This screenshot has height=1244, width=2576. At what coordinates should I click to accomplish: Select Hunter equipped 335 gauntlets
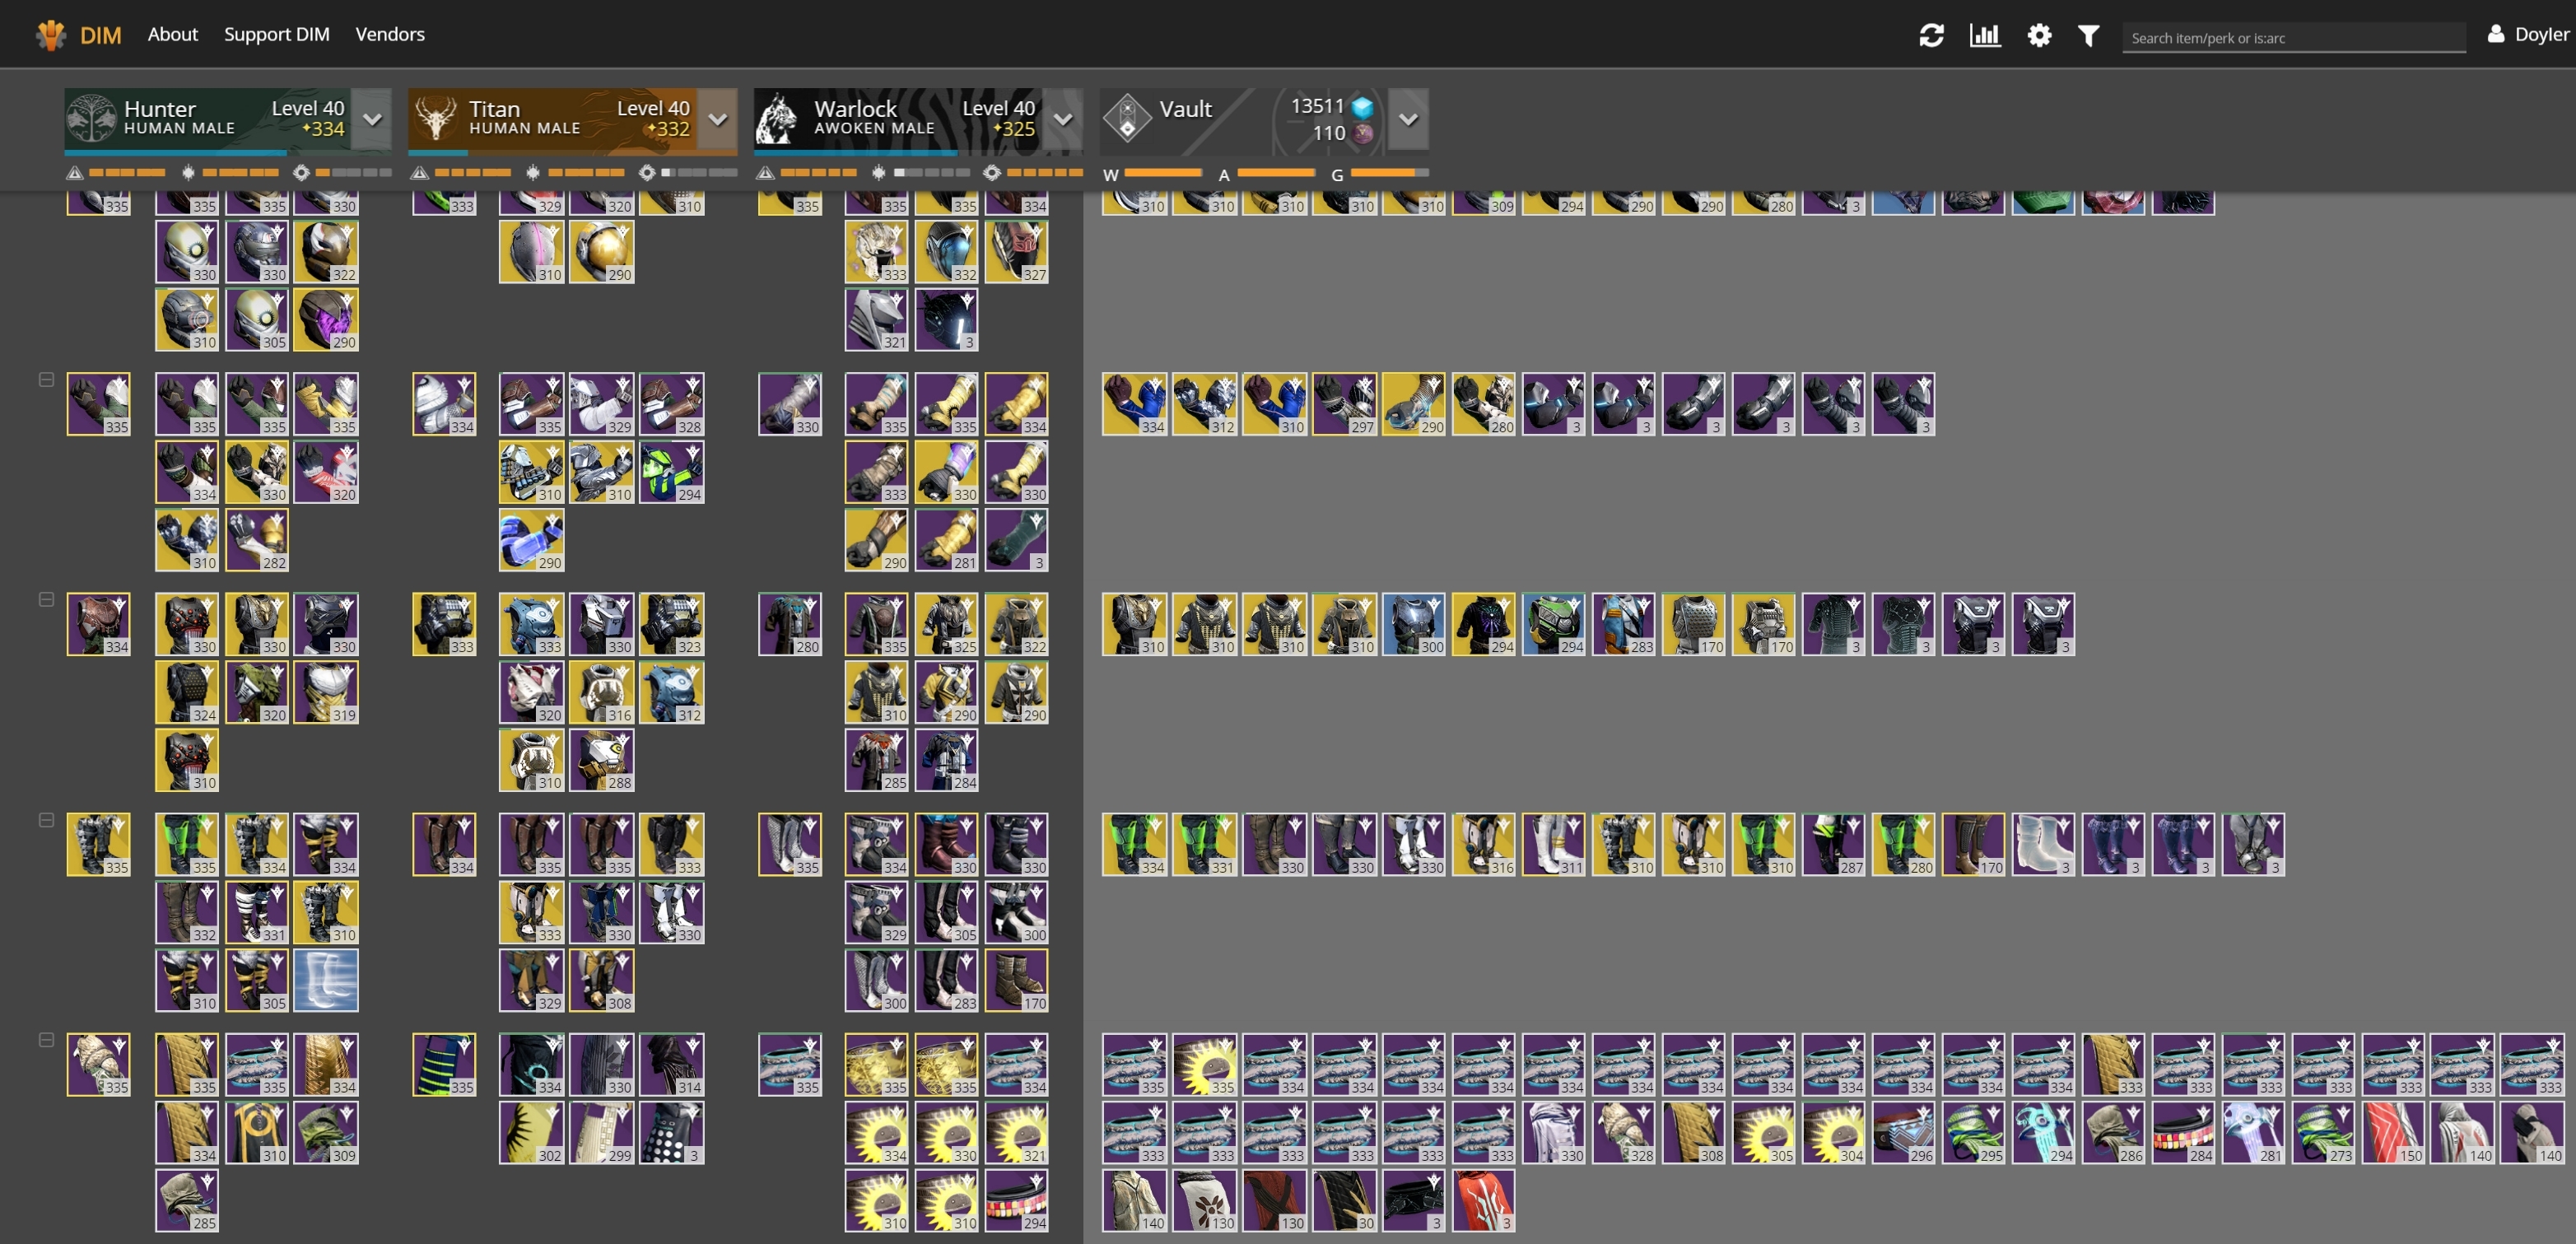pos(98,404)
